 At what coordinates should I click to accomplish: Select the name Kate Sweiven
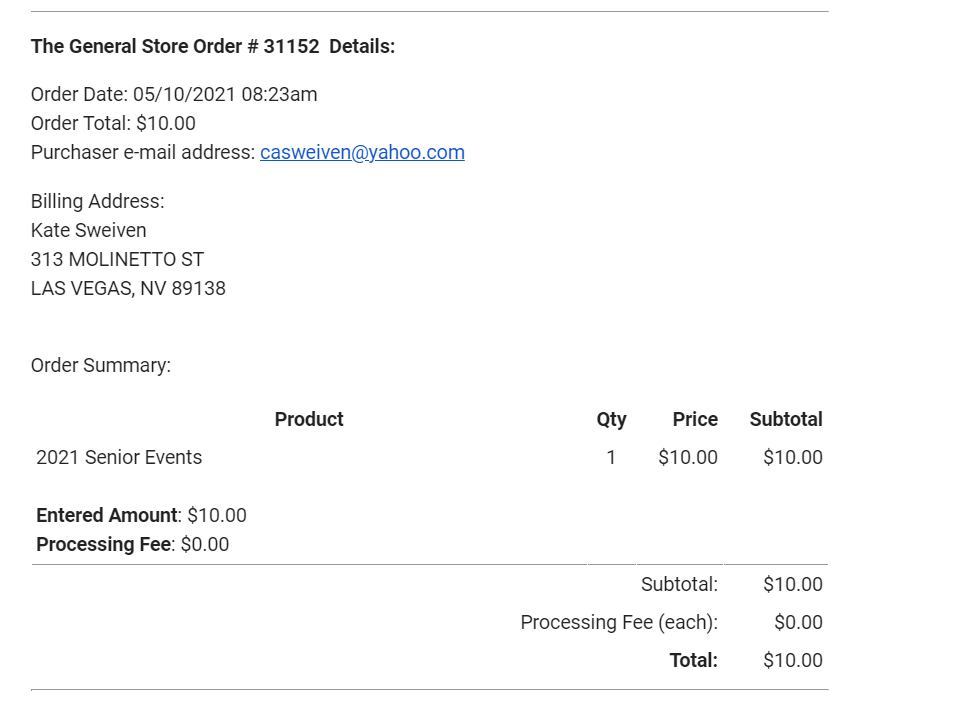[88, 231]
